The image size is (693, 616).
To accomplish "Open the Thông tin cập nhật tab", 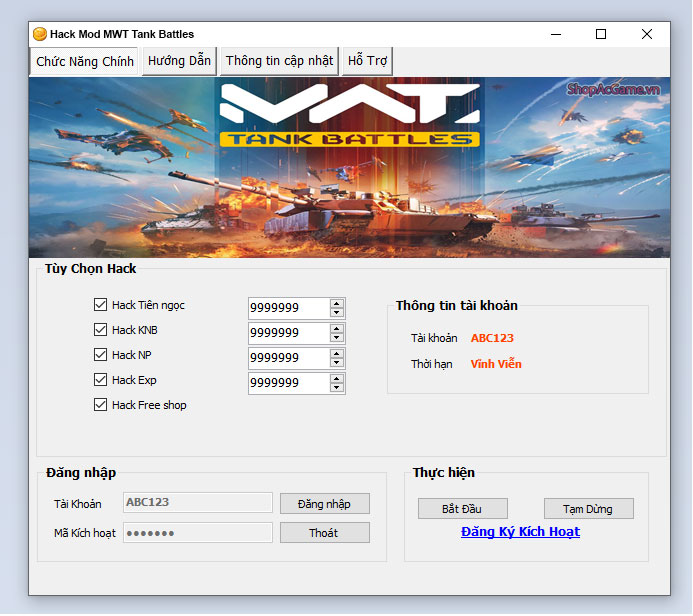I will coord(279,61).
